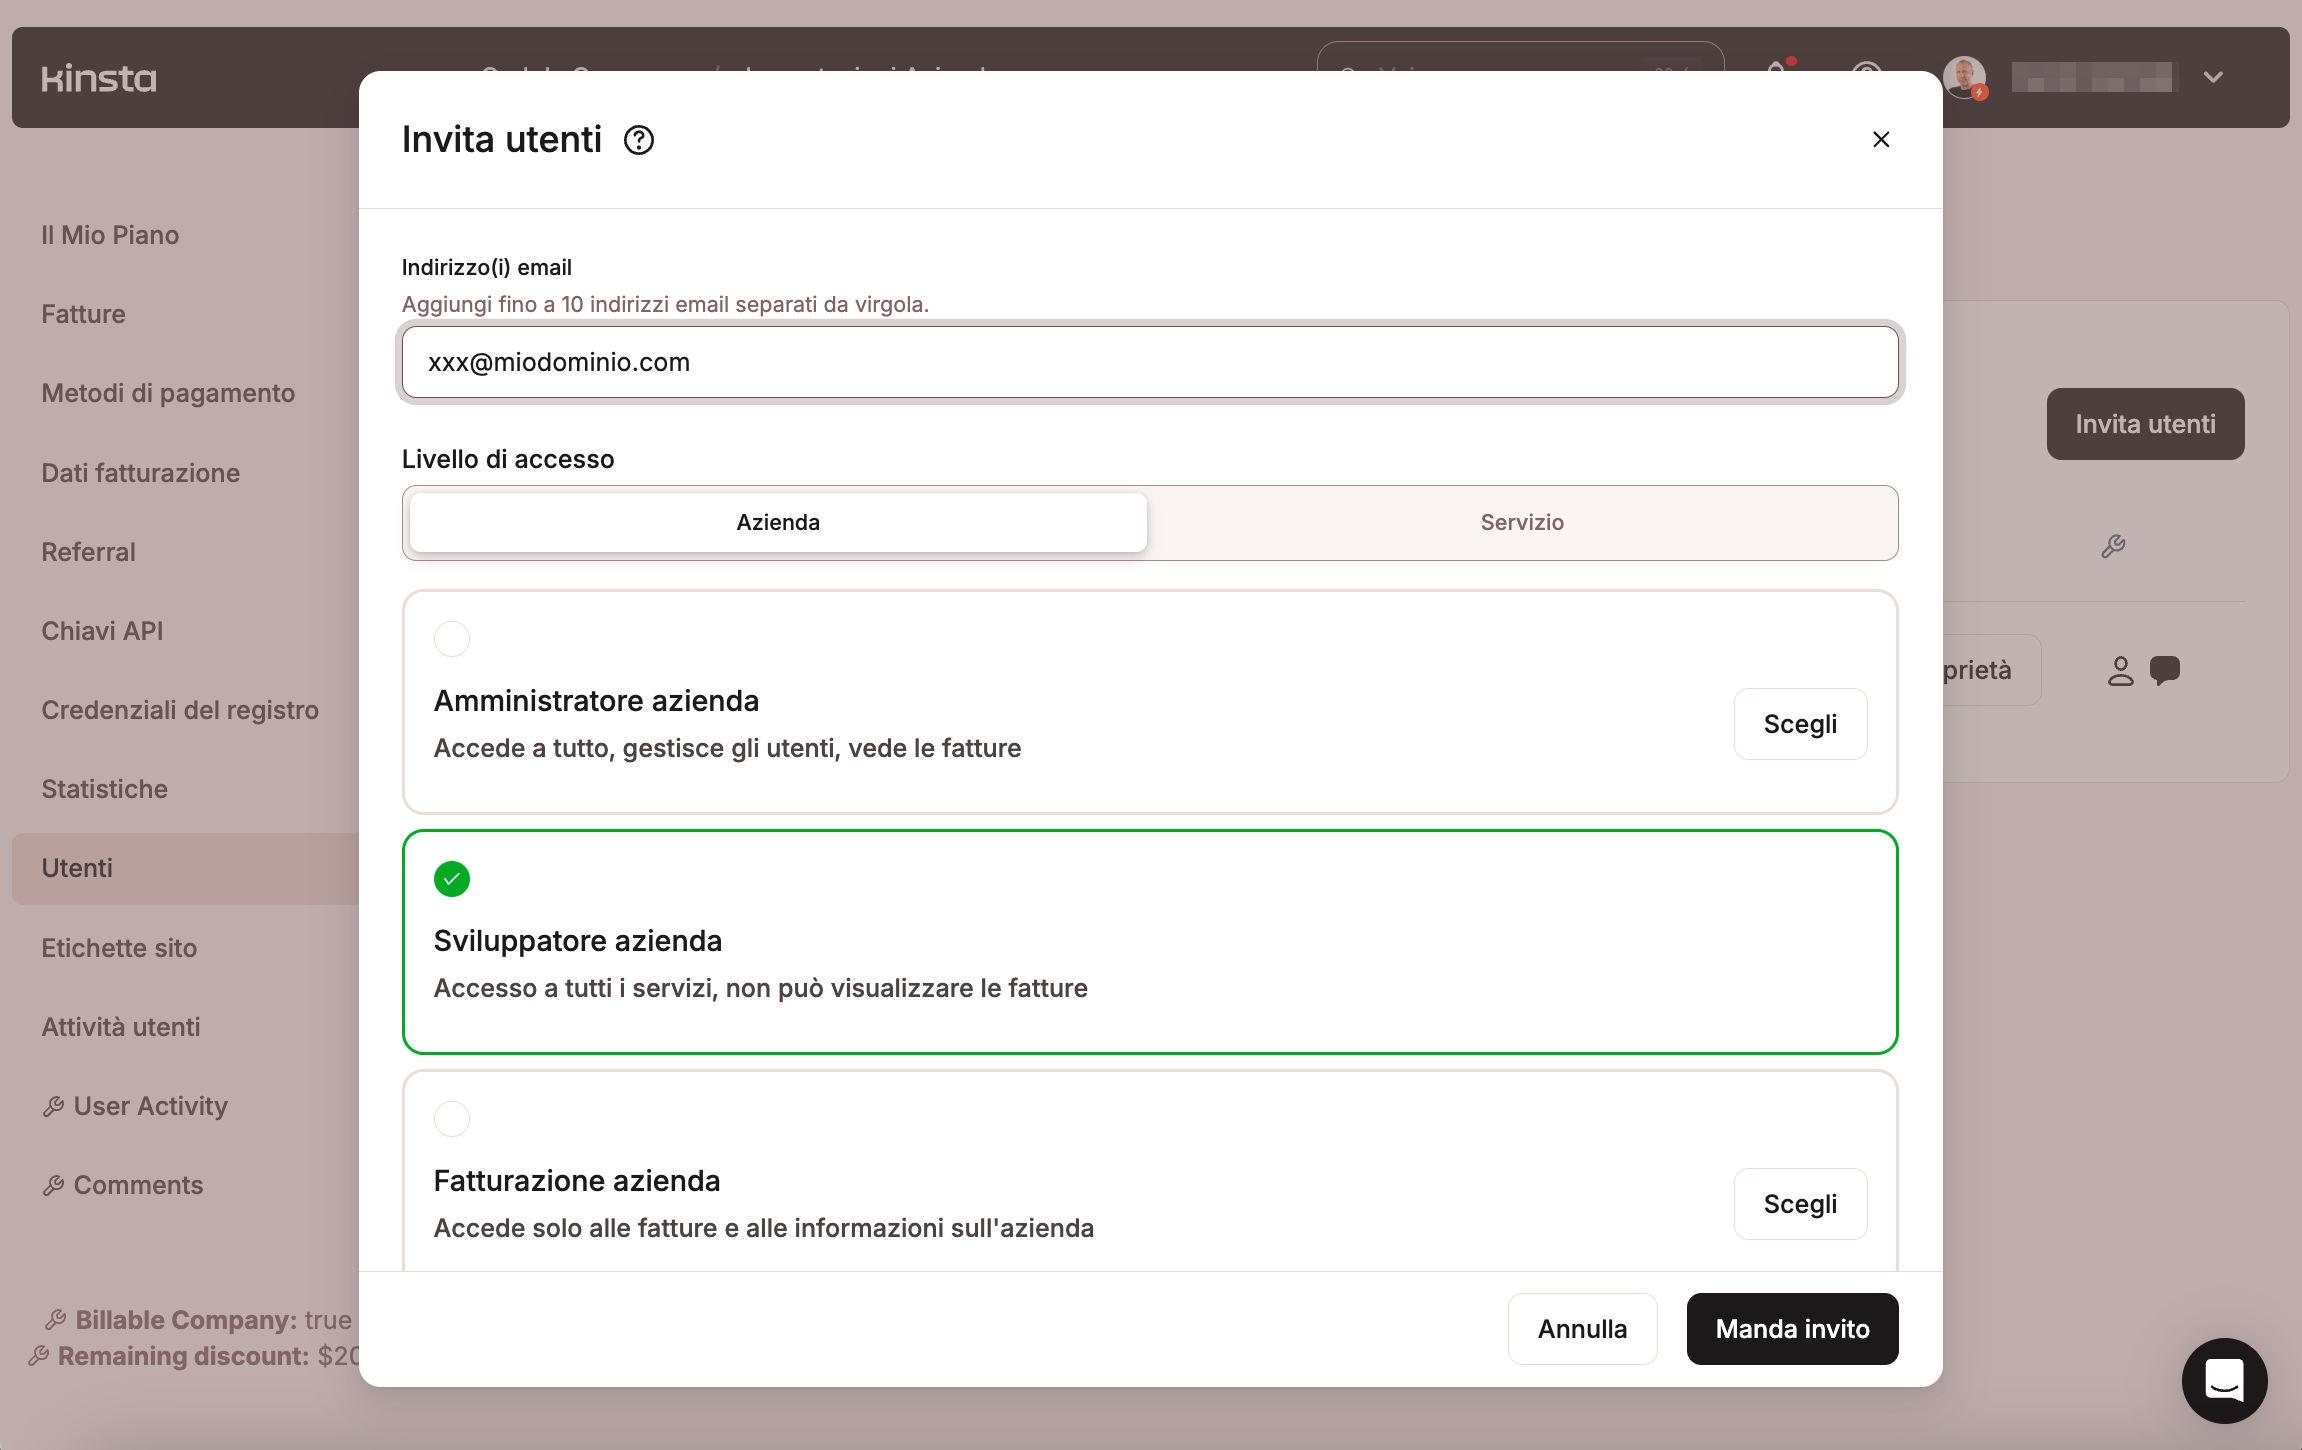
Task: Click the person icon in user row
Action: point(2120,670)
